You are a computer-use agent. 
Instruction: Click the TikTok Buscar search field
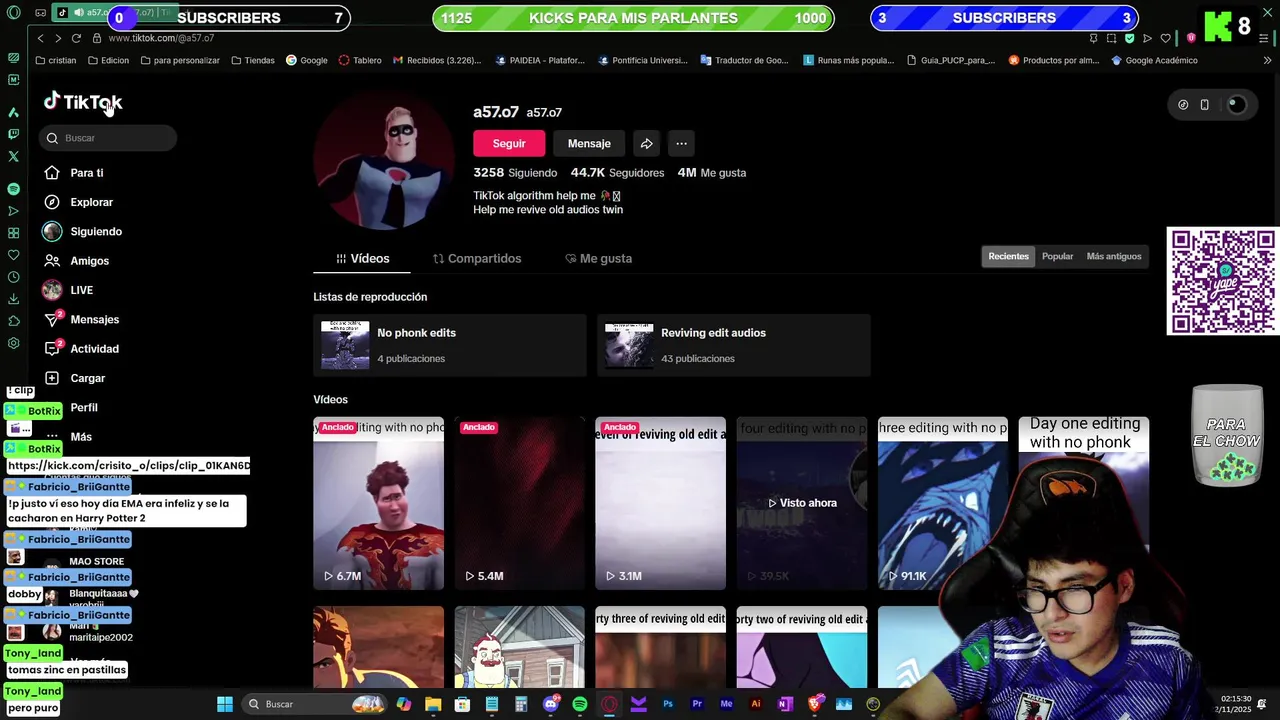click(x=108, y=138)
